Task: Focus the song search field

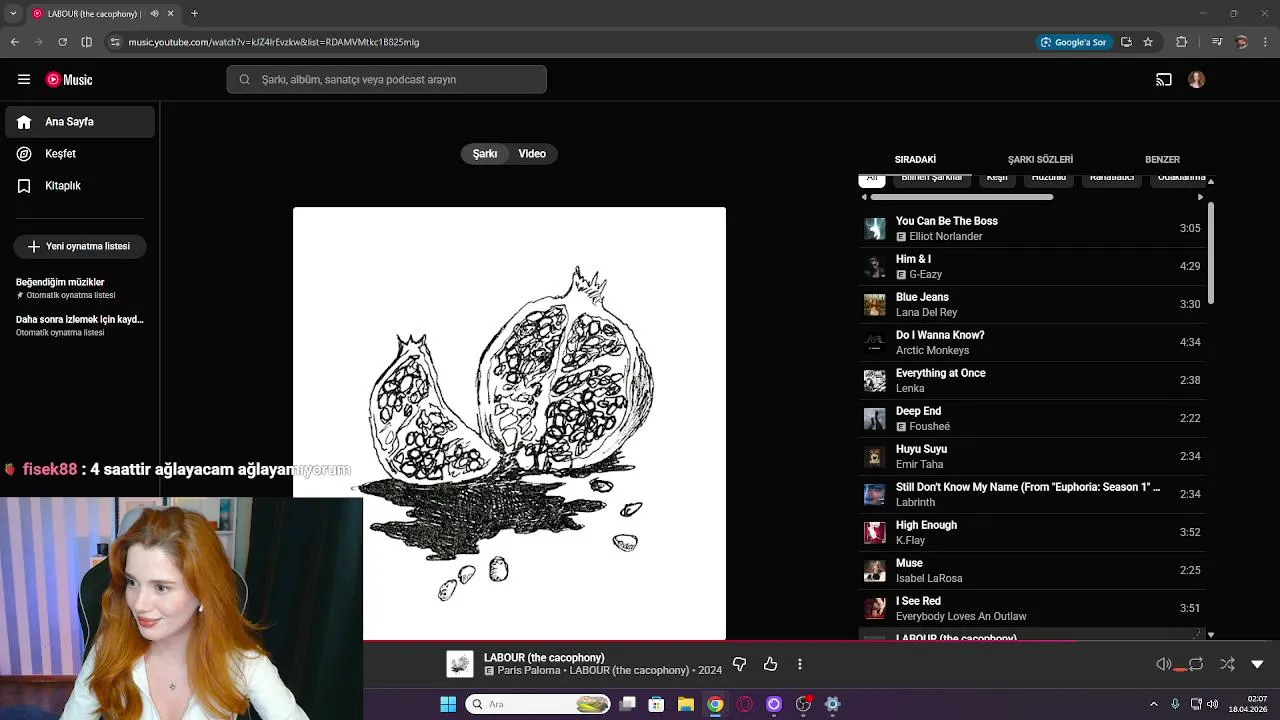Action: pyautogui.click(x=386, y=80)
